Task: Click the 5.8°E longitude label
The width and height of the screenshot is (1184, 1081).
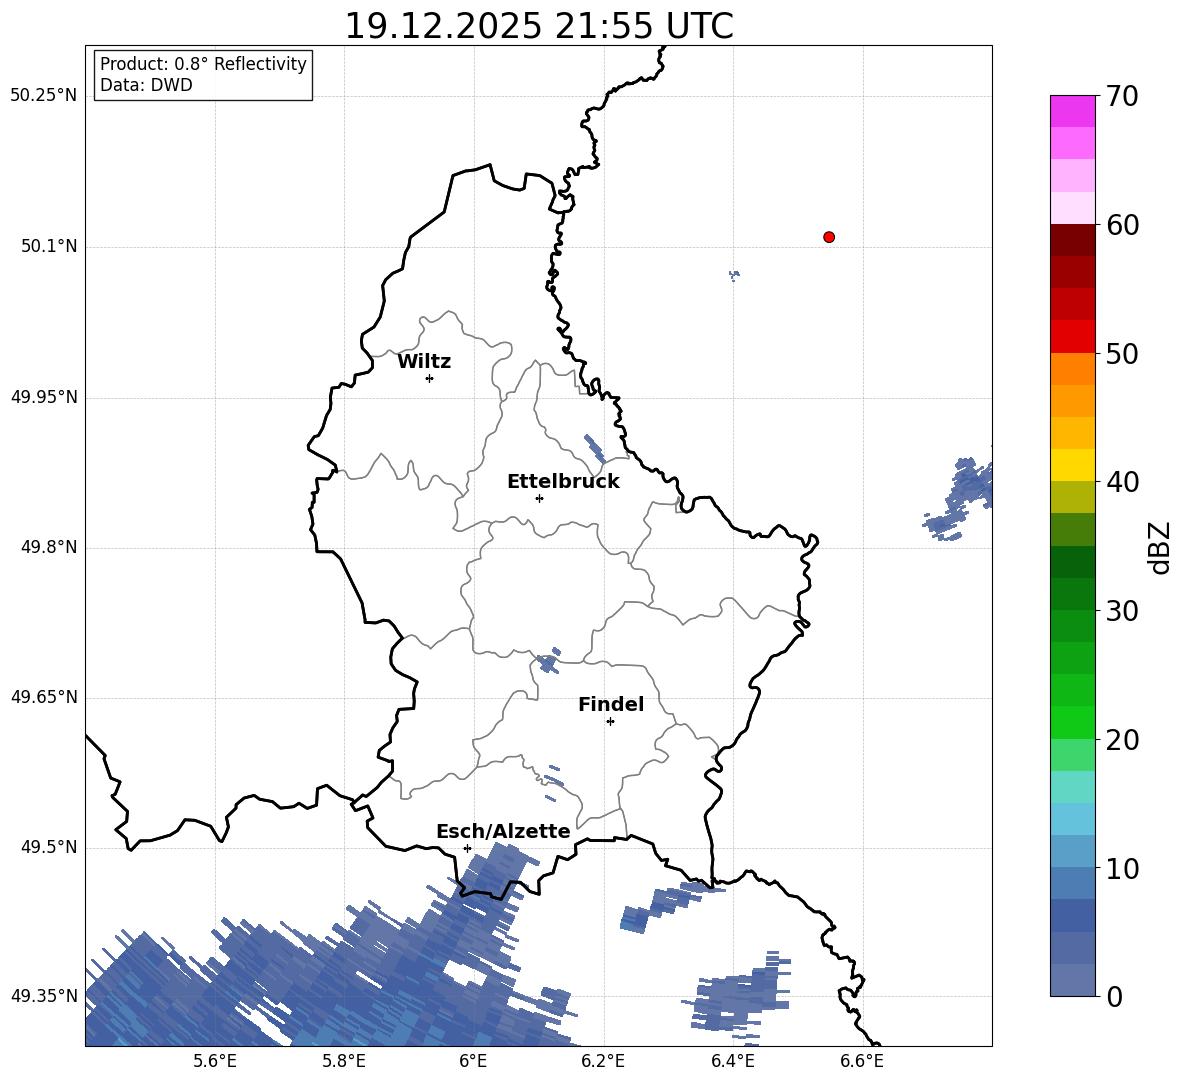Action: coord(344,1061)
